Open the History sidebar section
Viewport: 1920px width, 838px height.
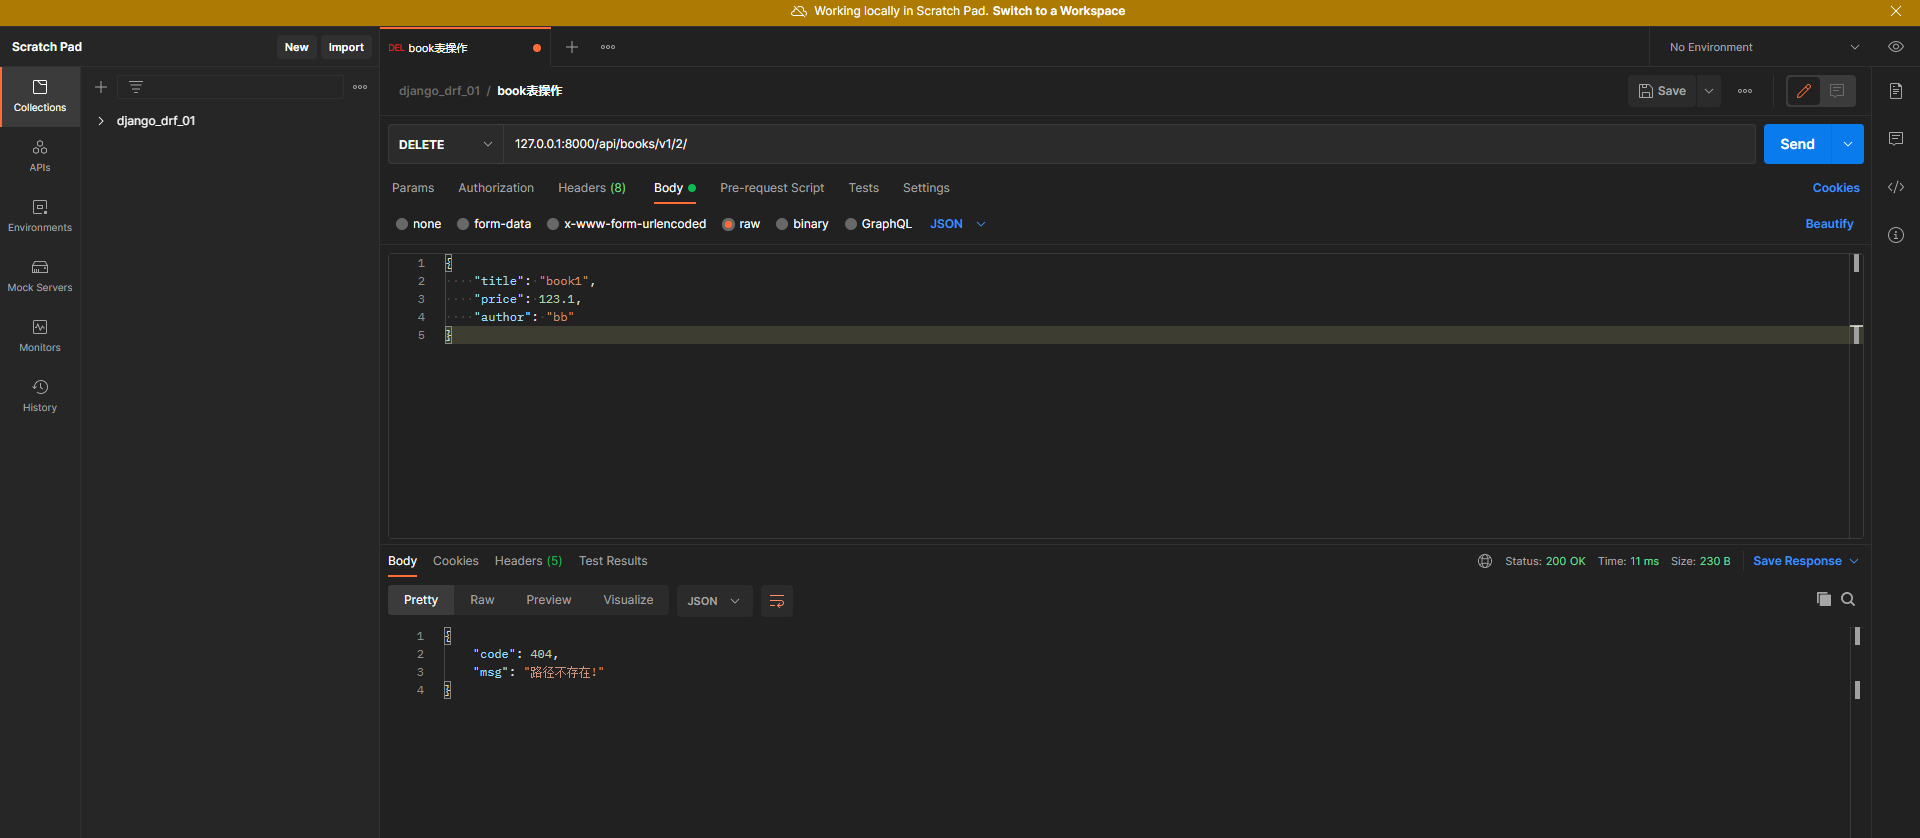click(40, 396)
